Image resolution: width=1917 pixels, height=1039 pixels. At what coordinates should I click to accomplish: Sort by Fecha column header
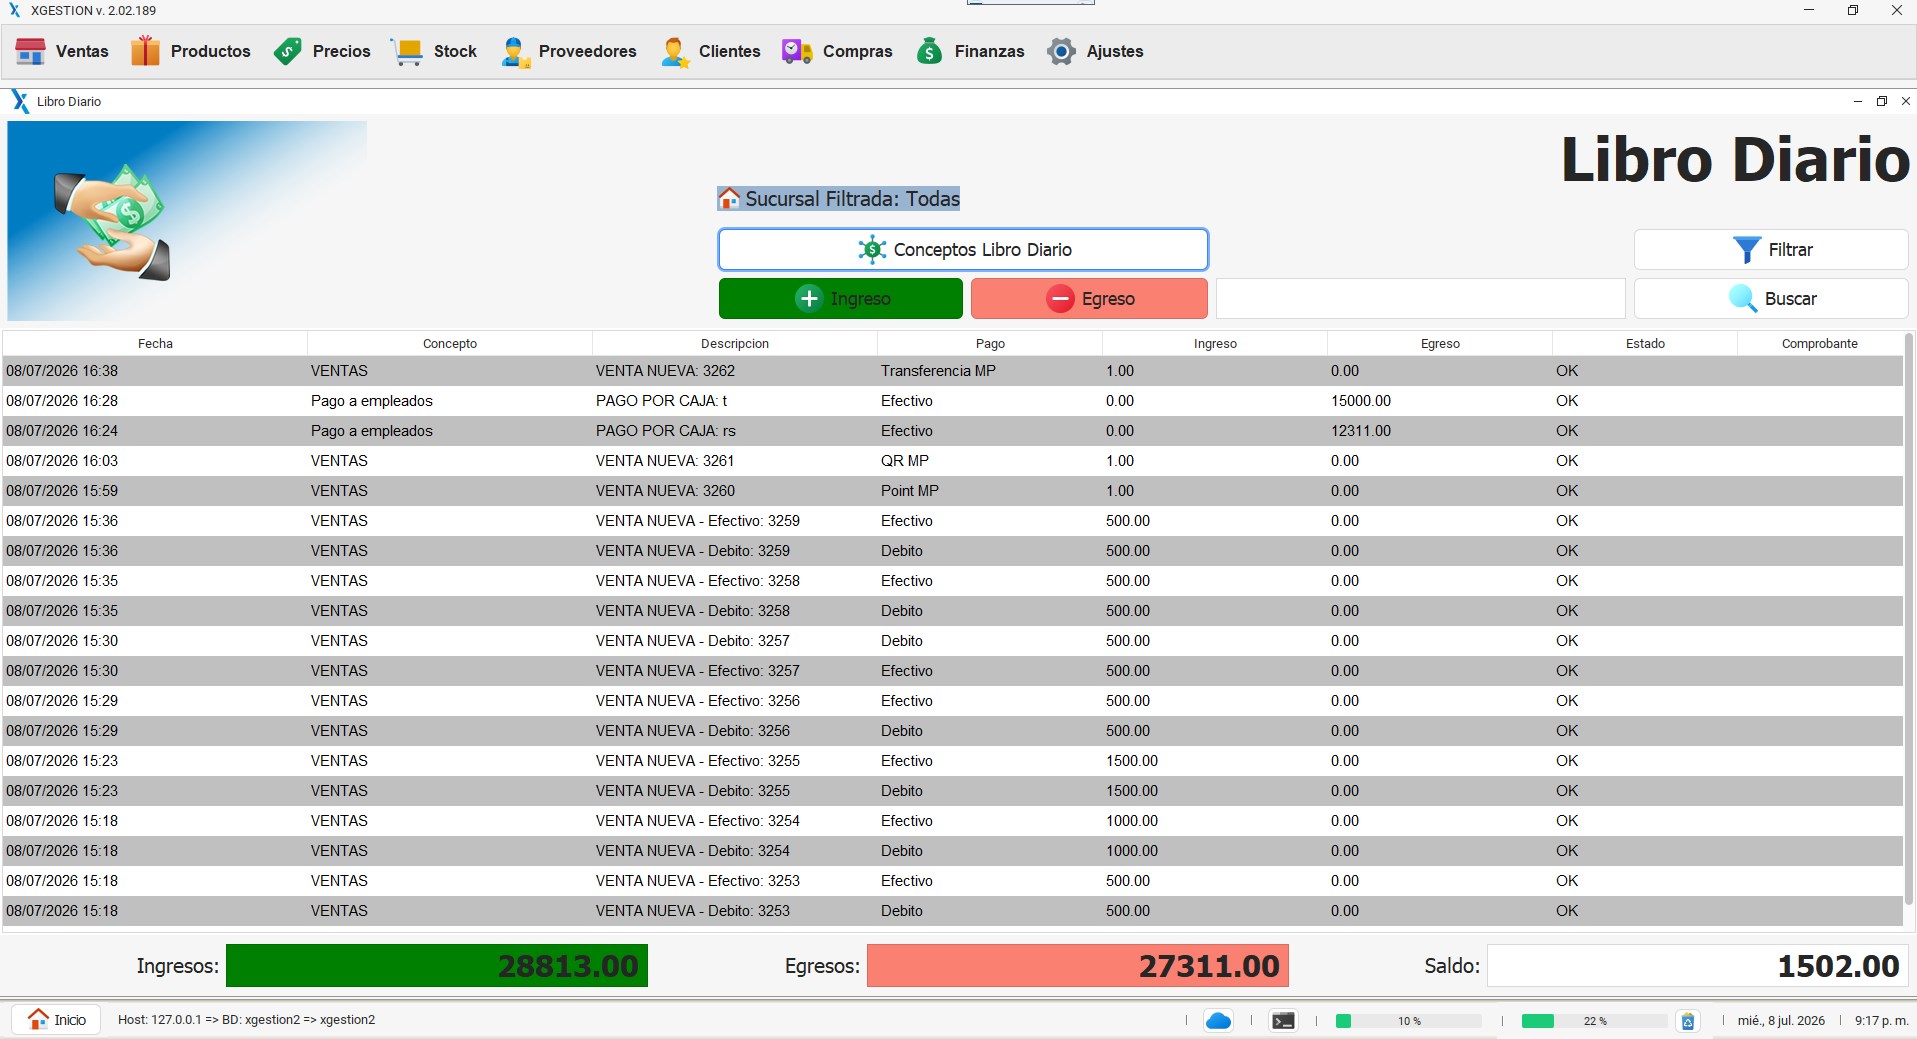click(155, 343)
